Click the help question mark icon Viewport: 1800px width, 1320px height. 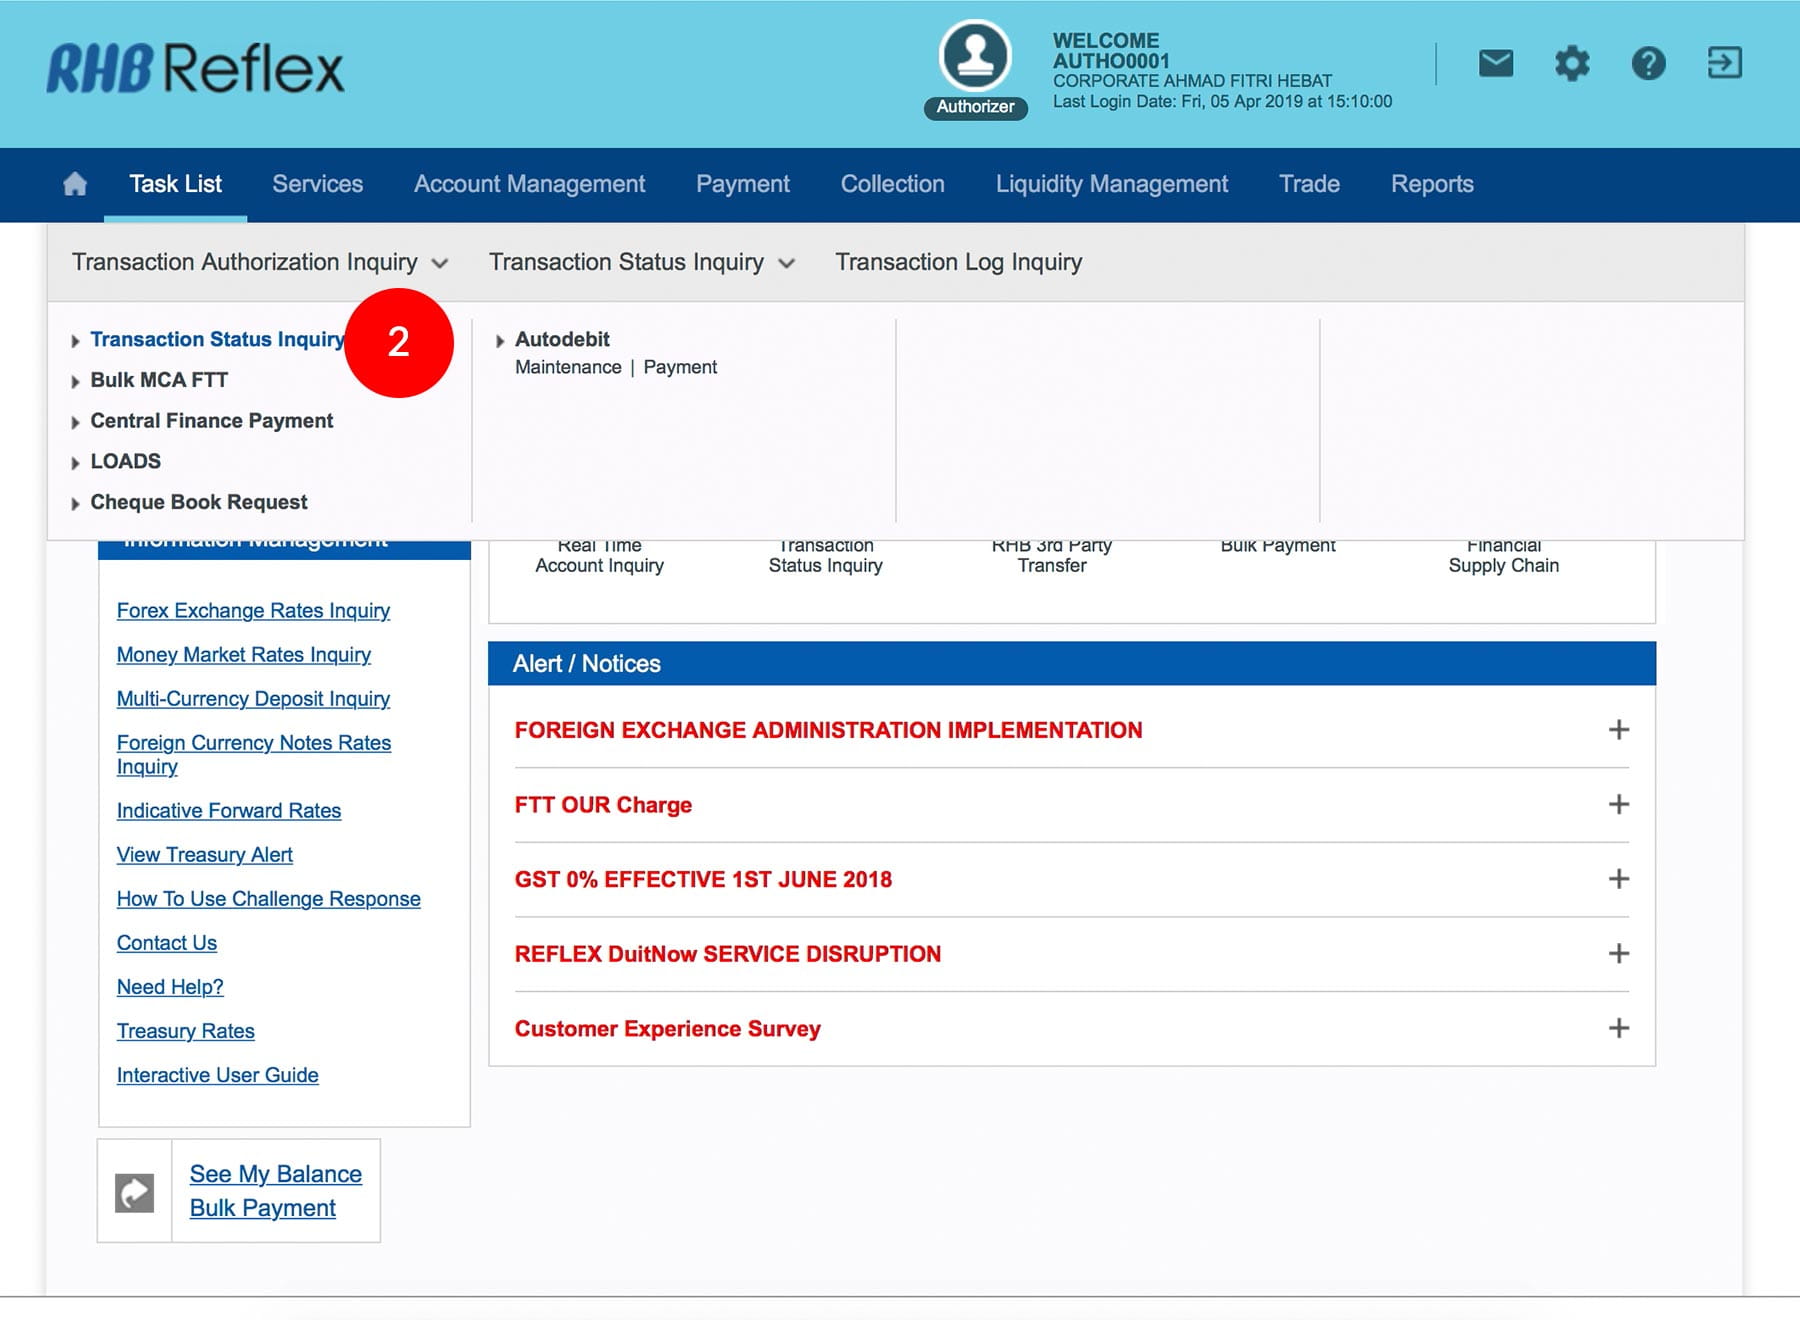pos(1648,64)
